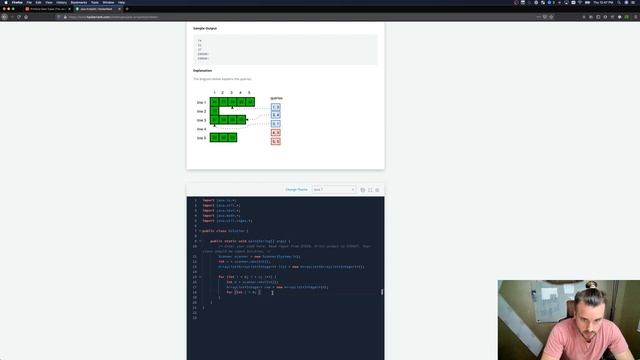
Task: Open the File menu
Action: tap(29, 2)
